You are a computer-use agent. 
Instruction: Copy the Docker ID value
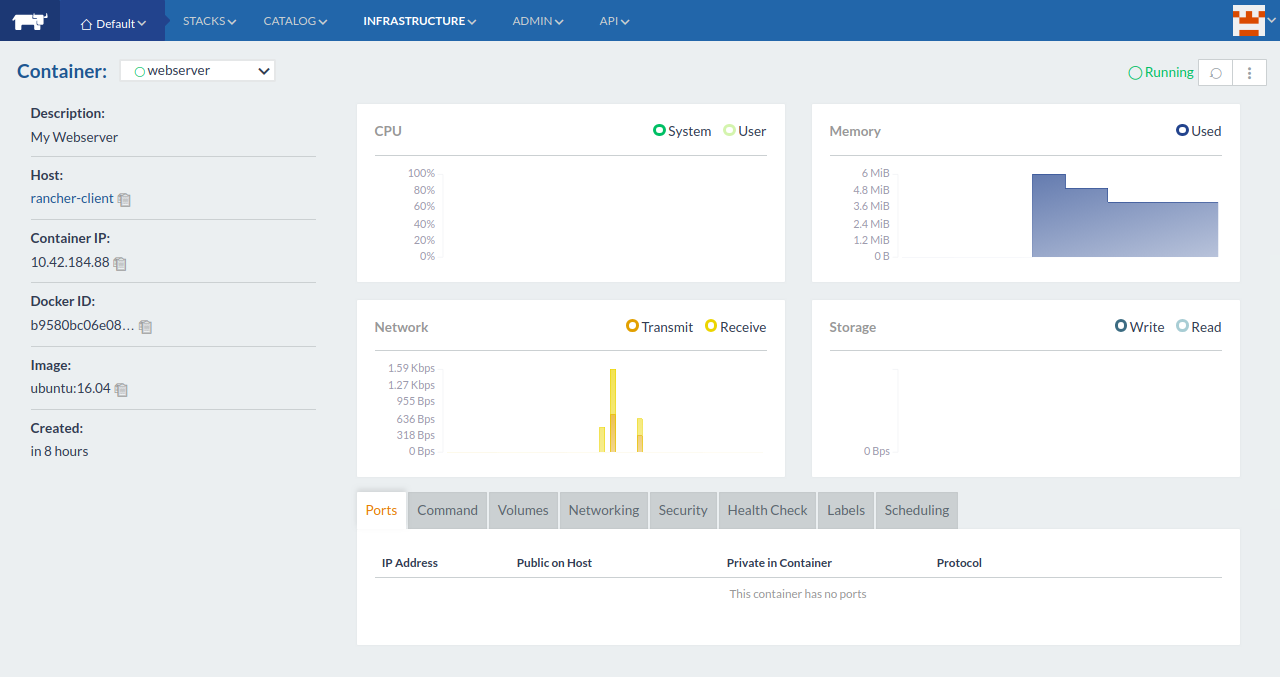145,326
